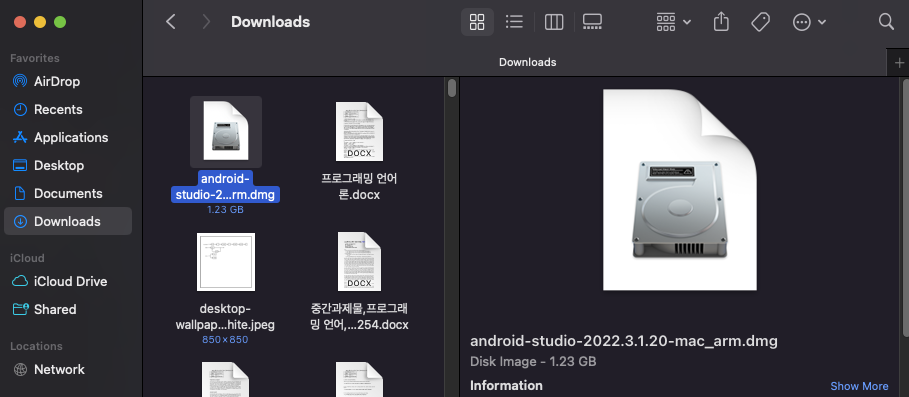Screen dimensions: 909x397
Task: Click the green zoom window button
Action: 60,22
